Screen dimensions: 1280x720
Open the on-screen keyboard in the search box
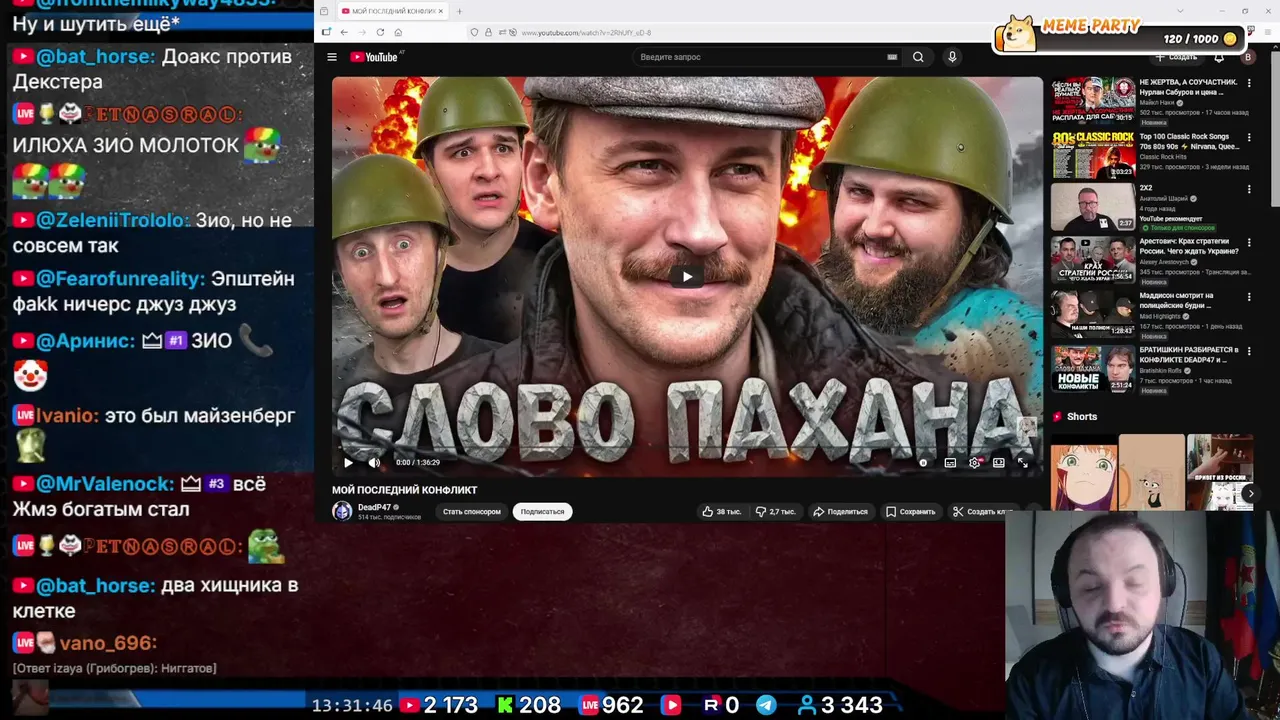892,57
